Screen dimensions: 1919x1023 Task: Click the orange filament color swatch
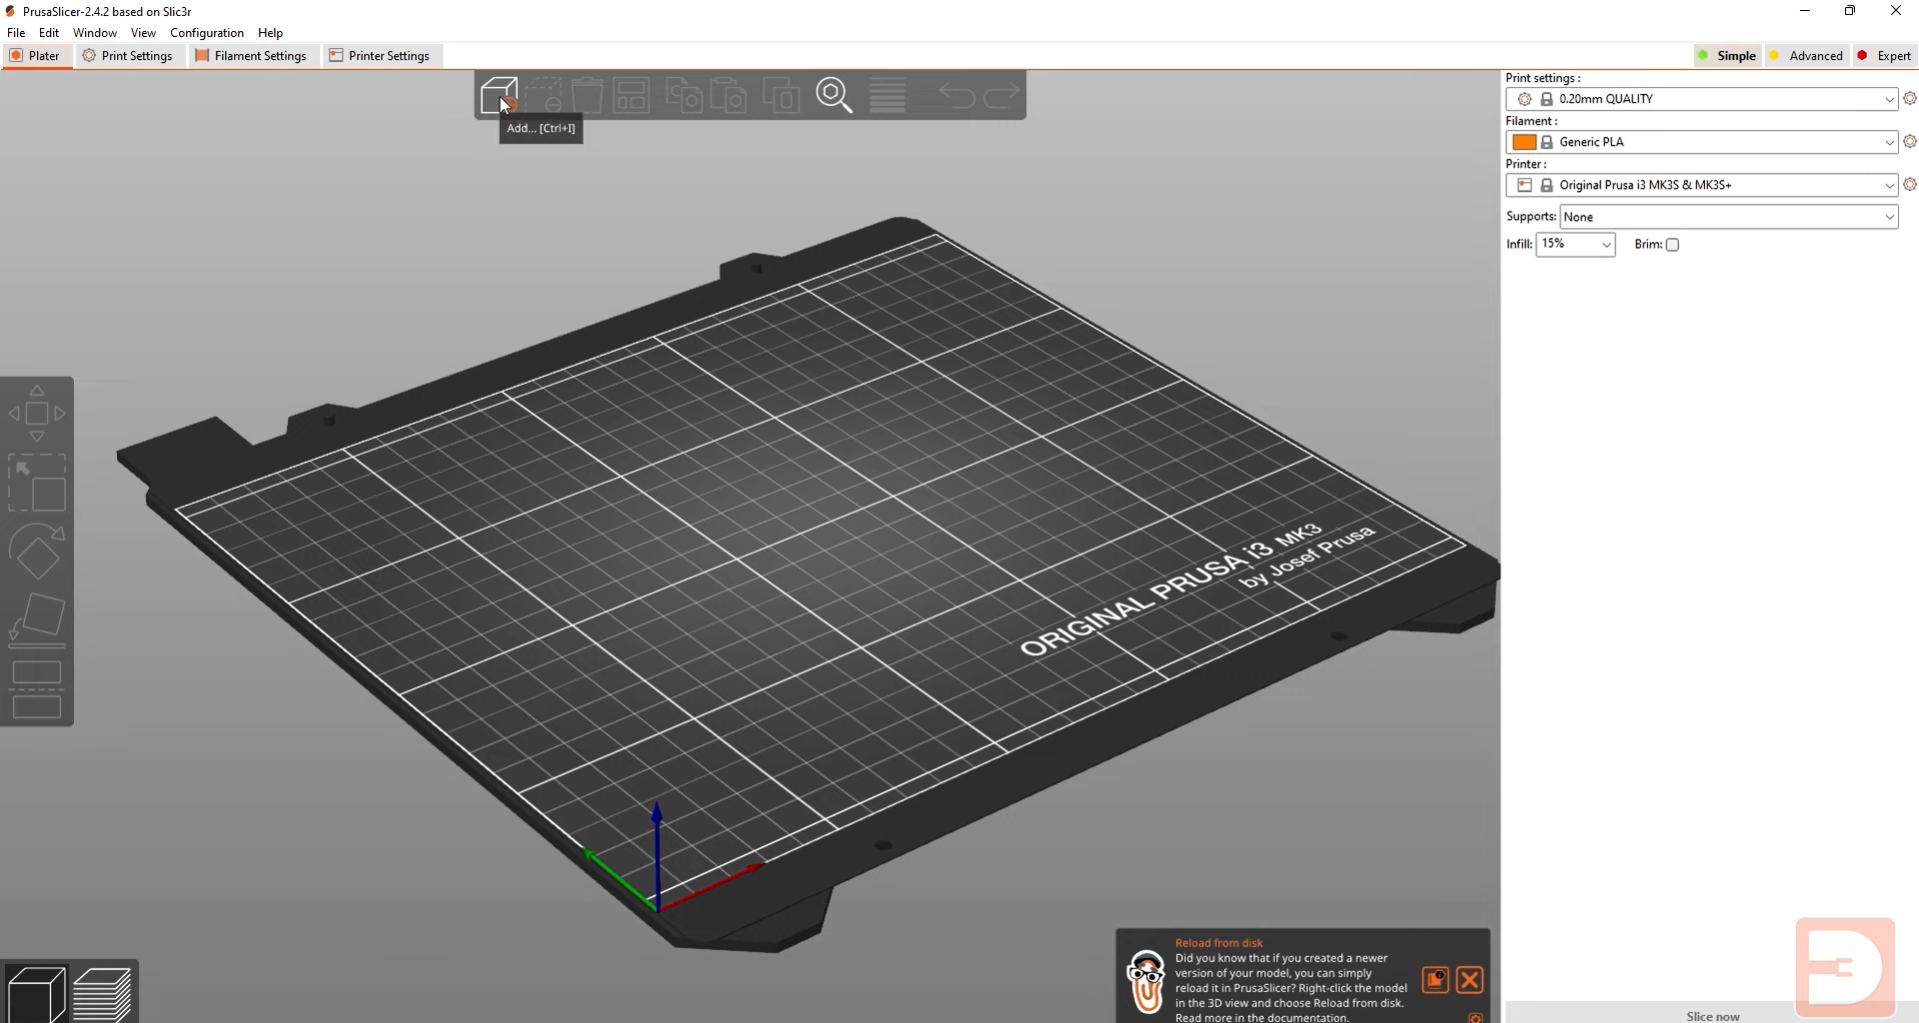tap(1524, 142)
